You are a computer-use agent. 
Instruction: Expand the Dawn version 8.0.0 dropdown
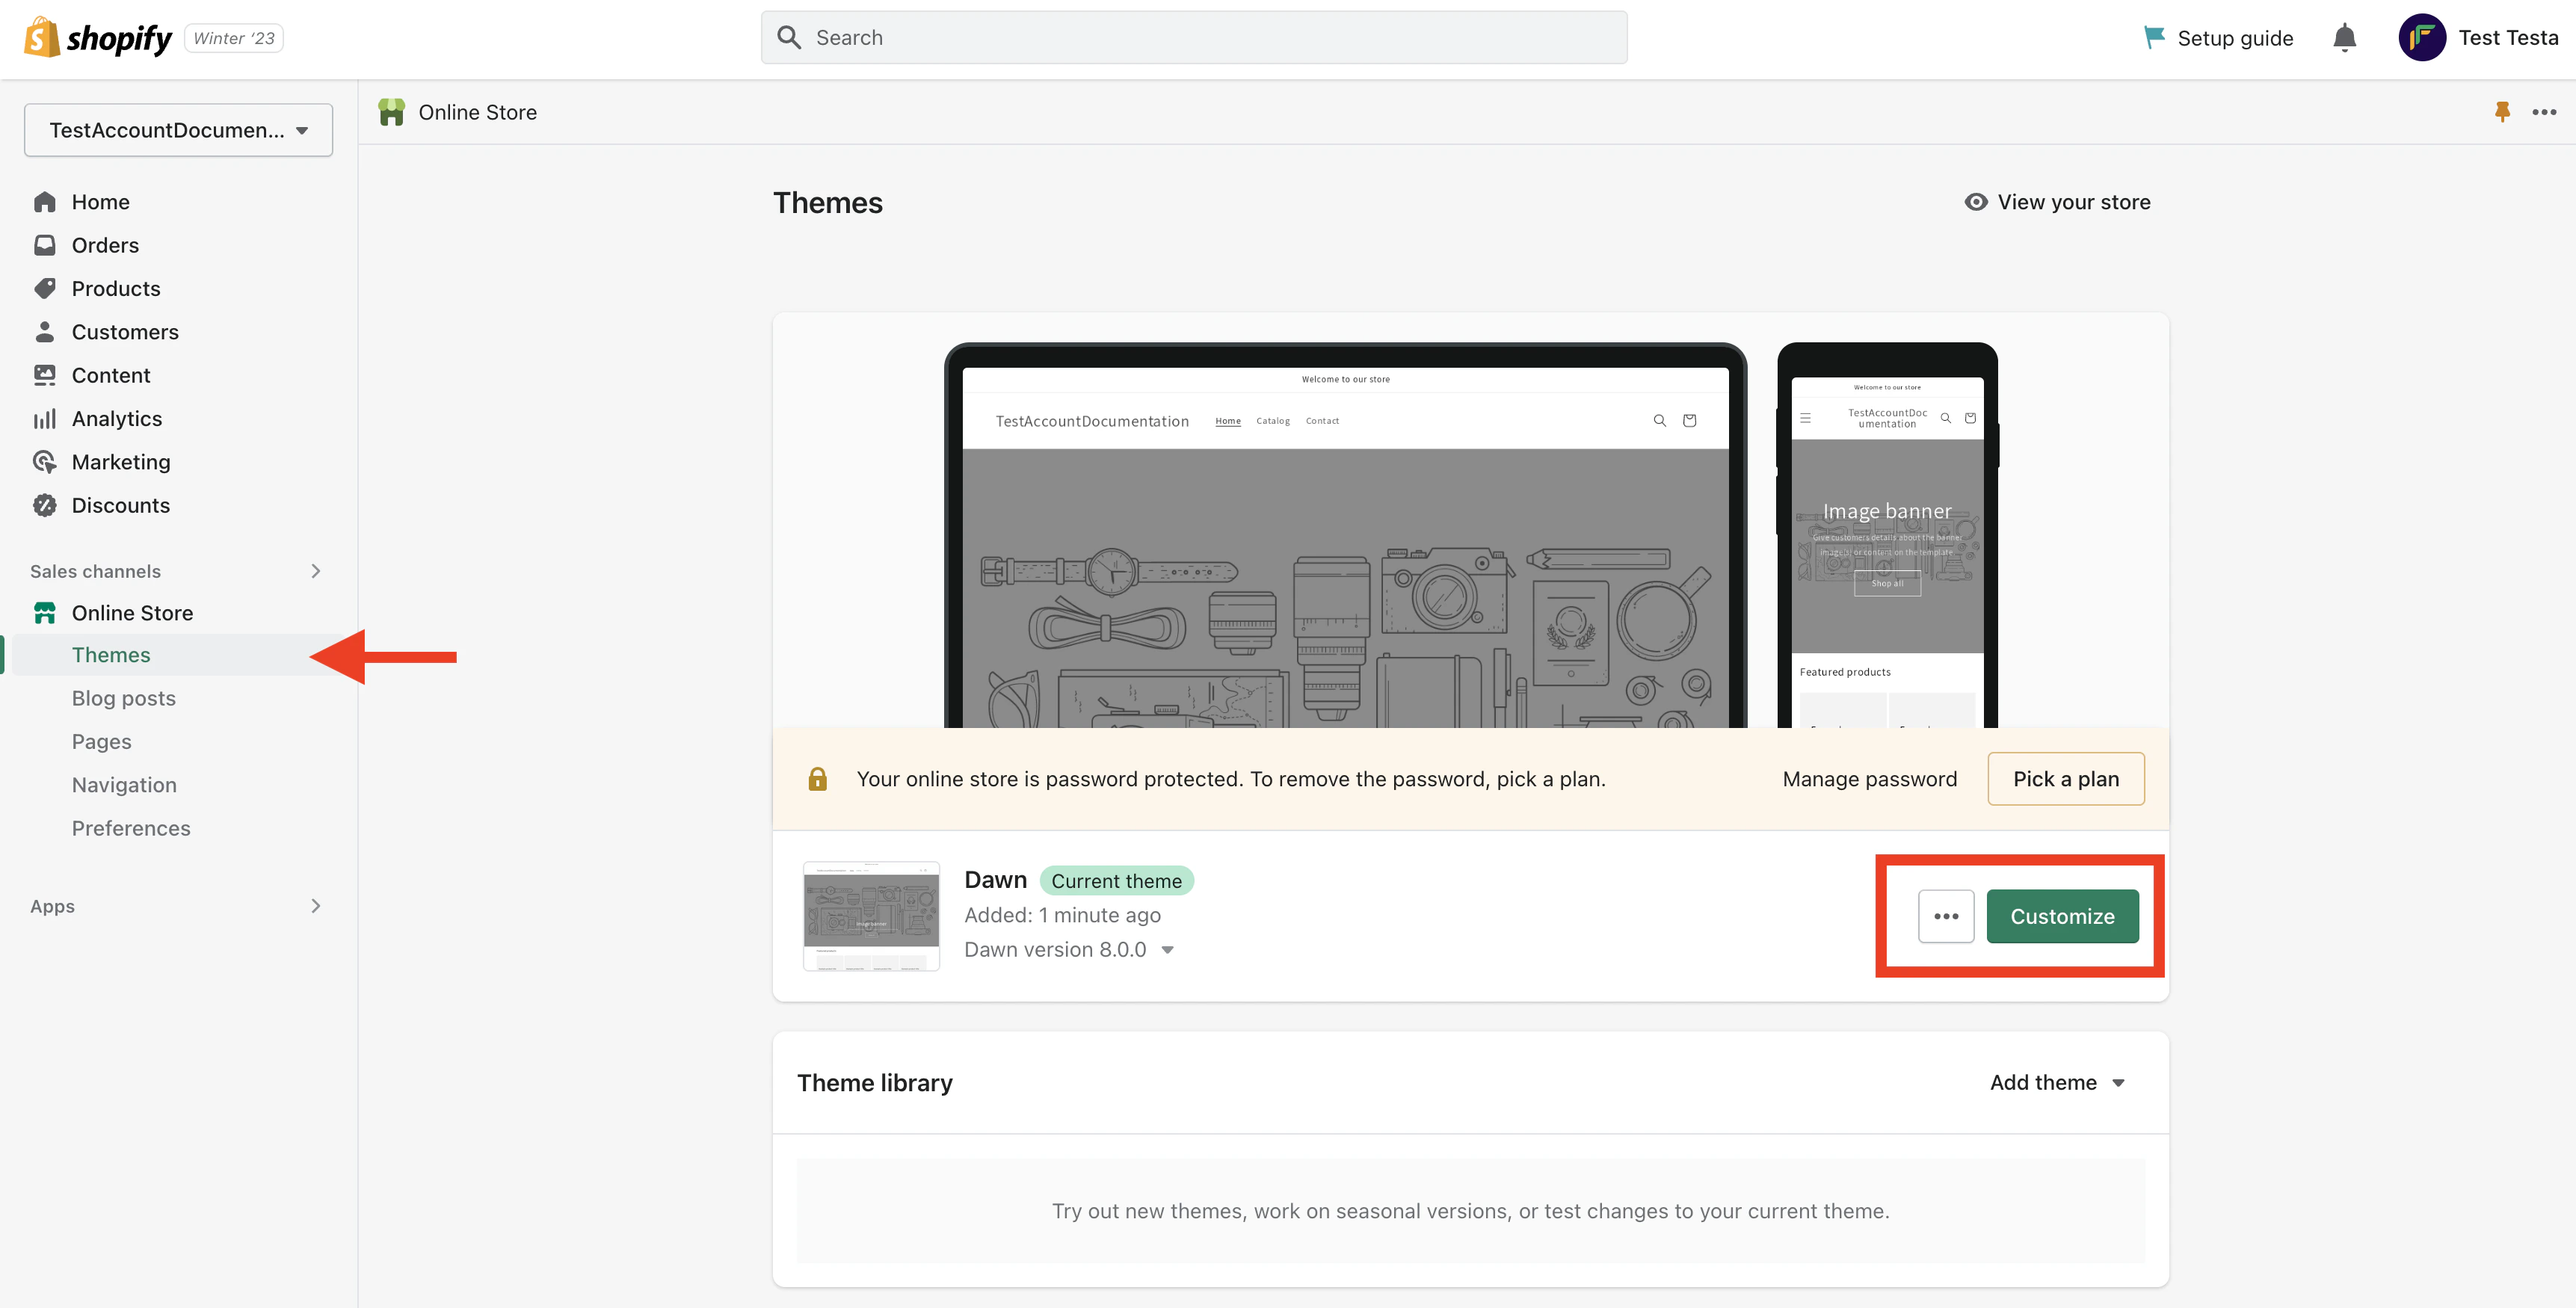[x=1068, y=950]
